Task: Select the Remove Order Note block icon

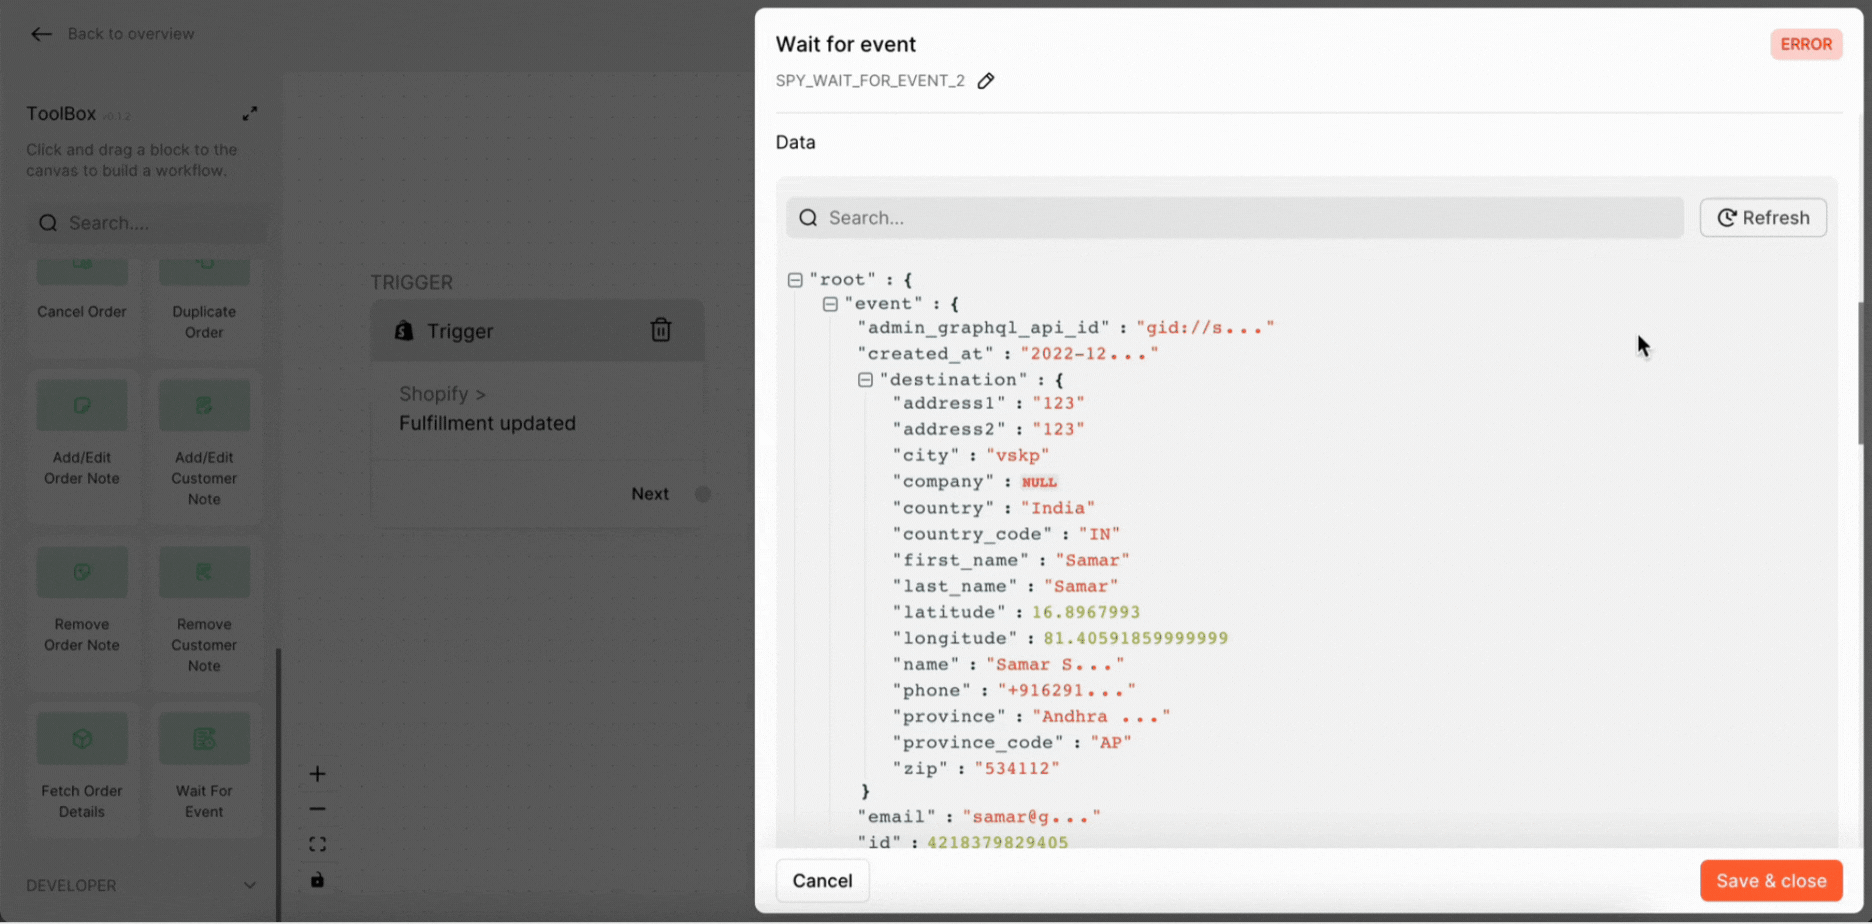Action: [82, 572]
